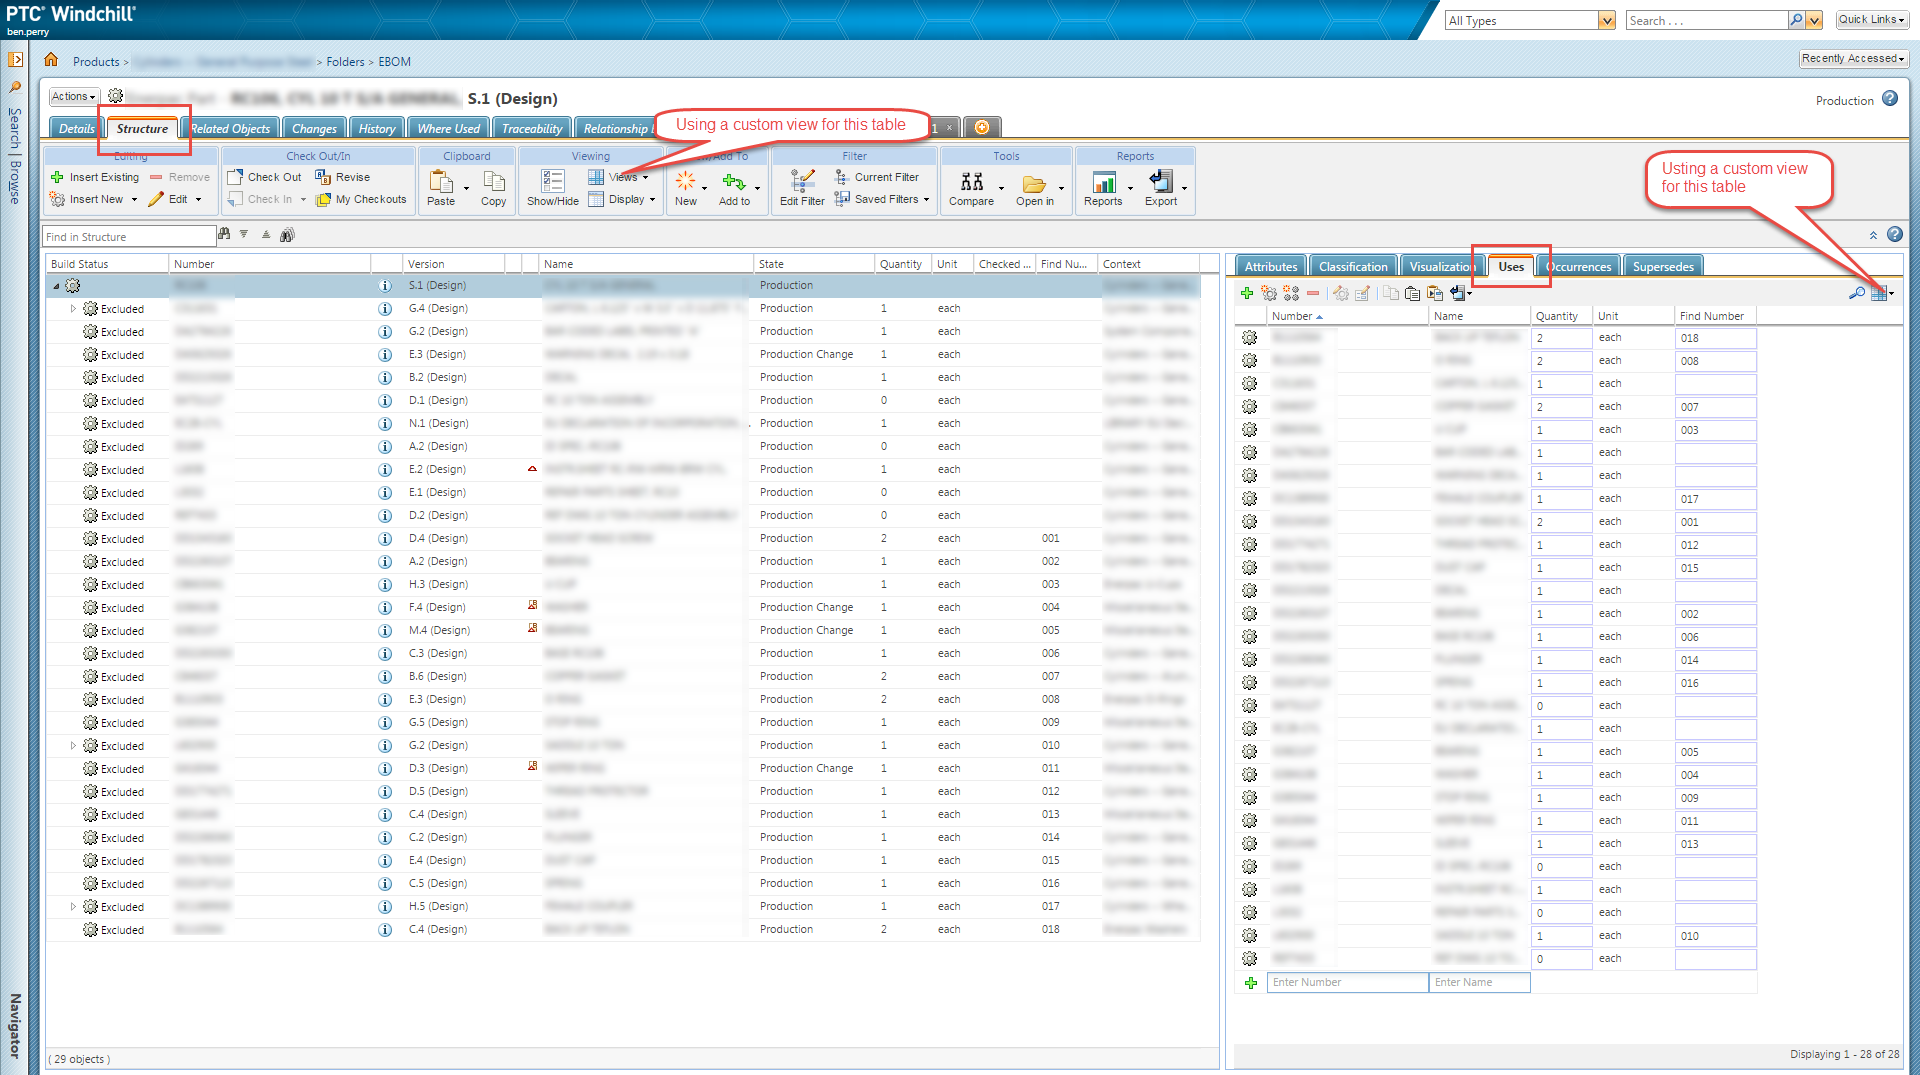Image resolution: width=1920 pixels, height=1075 pixels.
Task: Click the find binoculars beside Find in Structure
Action: 224,234
